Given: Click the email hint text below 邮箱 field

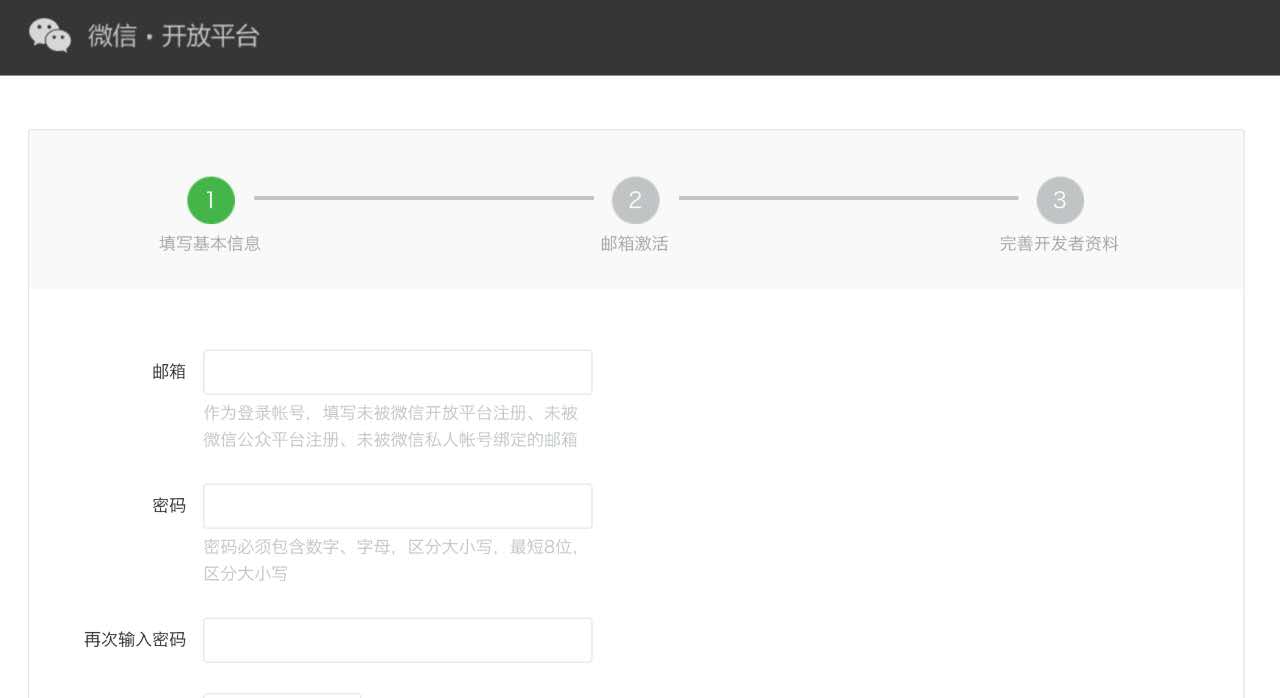Looking at the screenshot, I should [x=391, y=426].
